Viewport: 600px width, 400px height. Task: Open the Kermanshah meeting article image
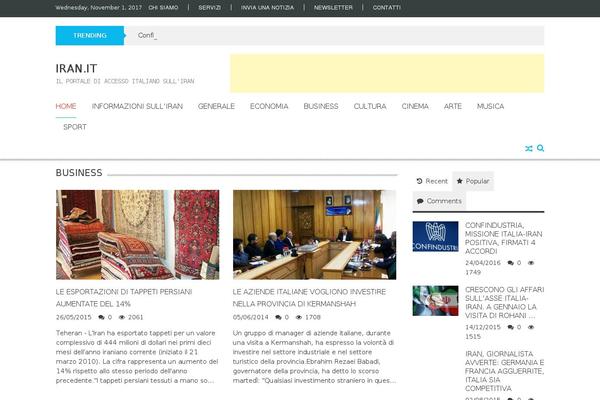pos(315,235)
